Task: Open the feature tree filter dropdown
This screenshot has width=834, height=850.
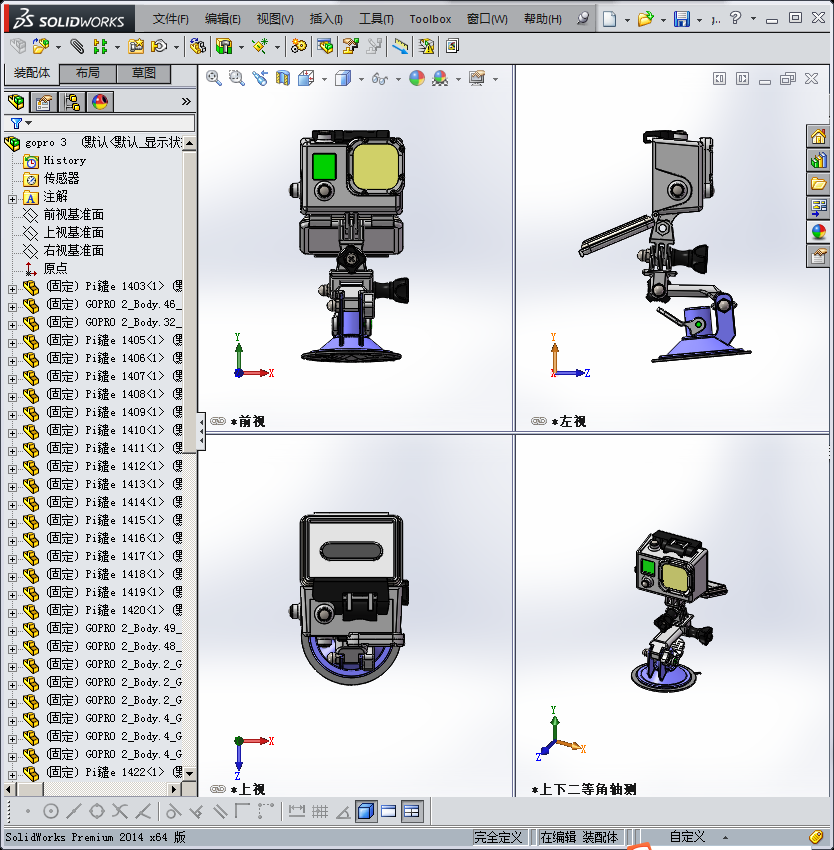Action: click(x=20, y=123)
